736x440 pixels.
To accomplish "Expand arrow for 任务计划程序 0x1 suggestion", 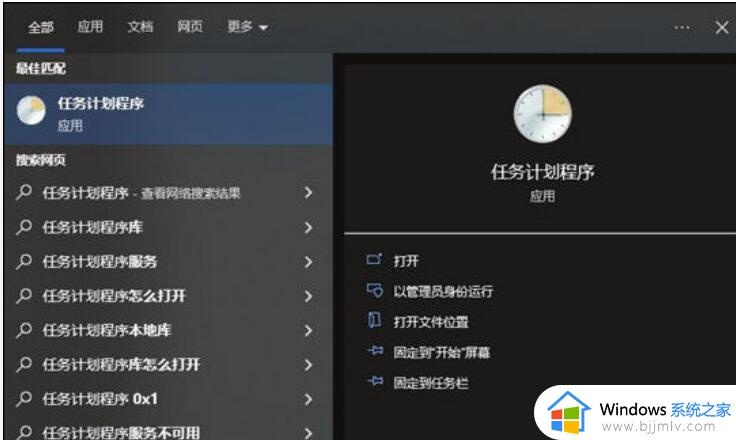I will pyautogui.click(x=308, y=399).
